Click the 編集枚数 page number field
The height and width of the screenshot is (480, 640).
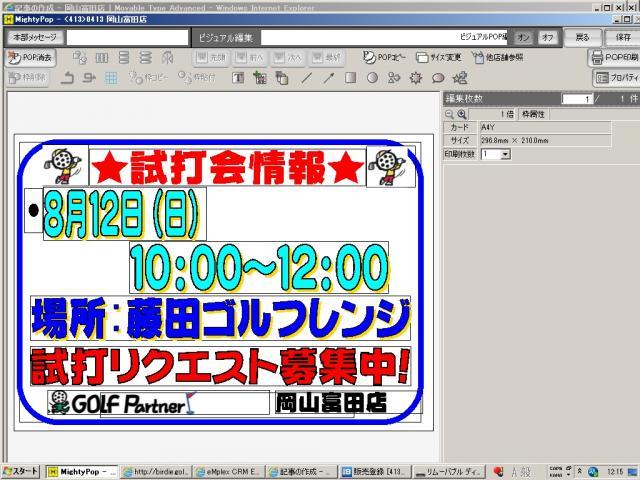577,99
